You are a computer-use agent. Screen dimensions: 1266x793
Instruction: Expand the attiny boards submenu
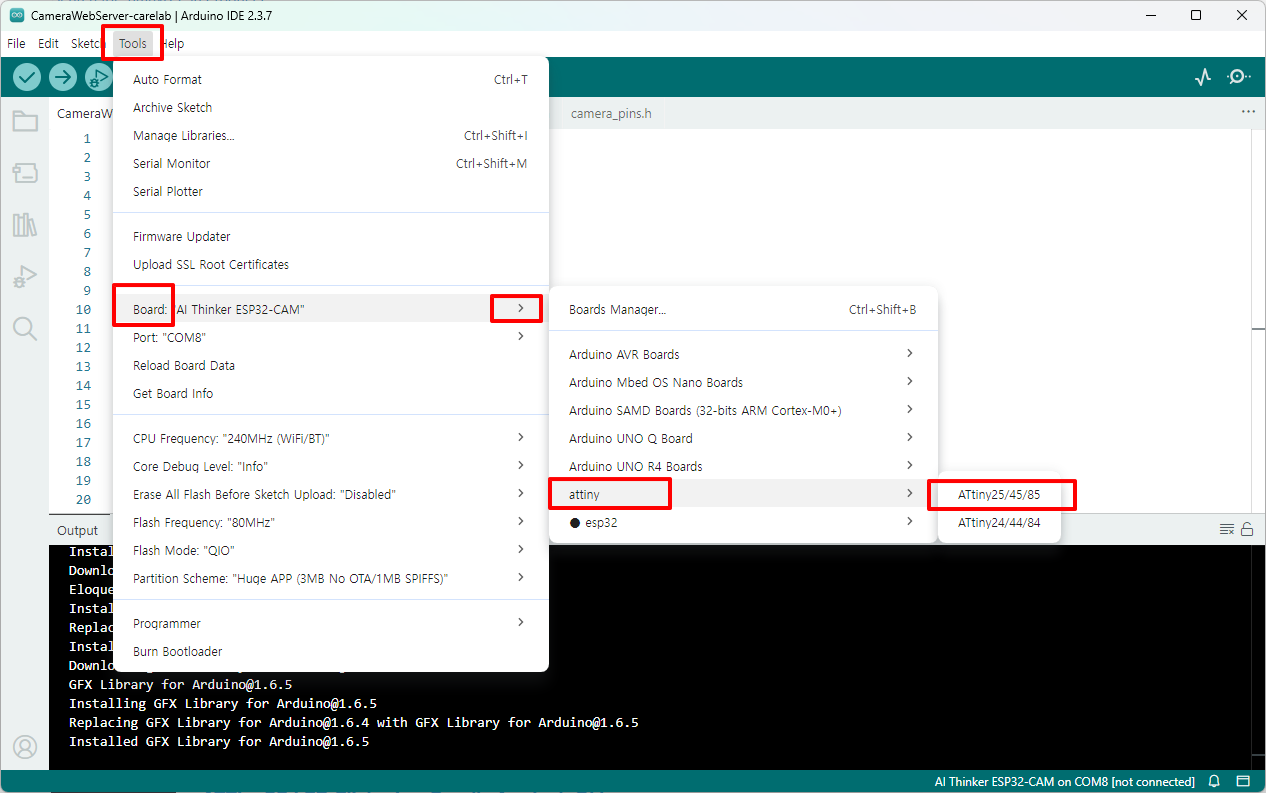(x=743, y=494)
